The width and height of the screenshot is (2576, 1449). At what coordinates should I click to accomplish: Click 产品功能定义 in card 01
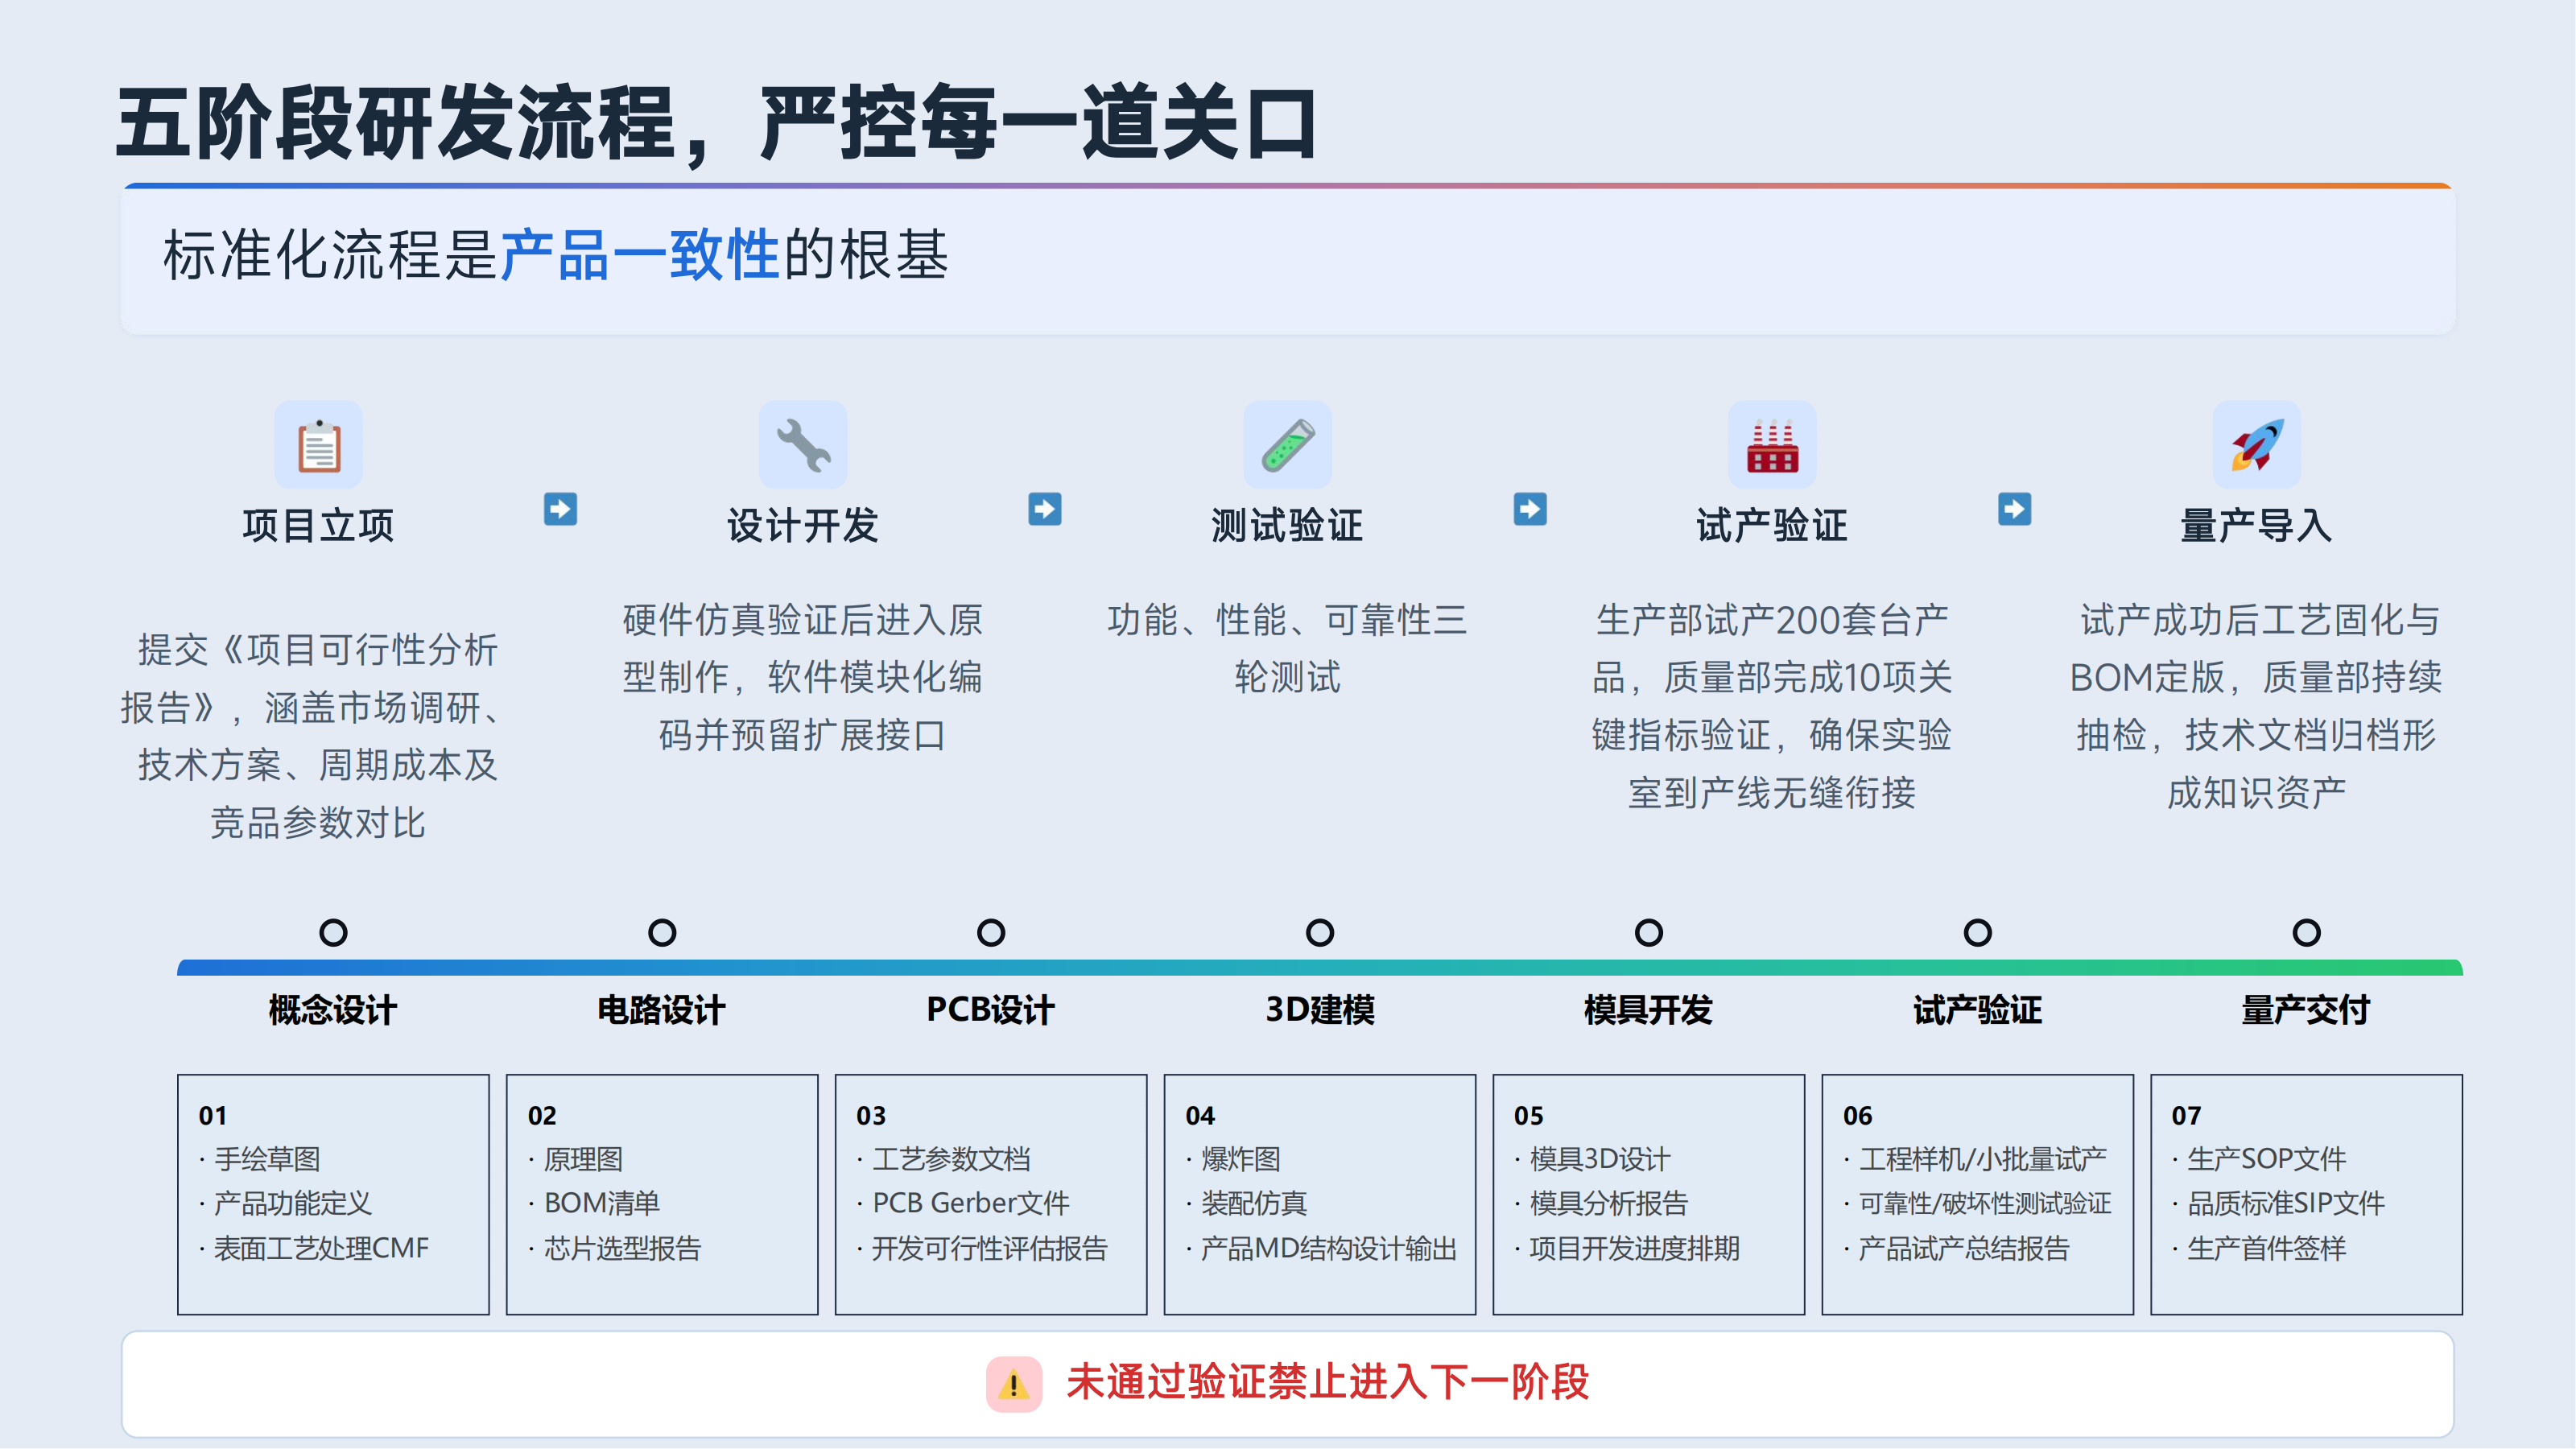click(293, 1203)
